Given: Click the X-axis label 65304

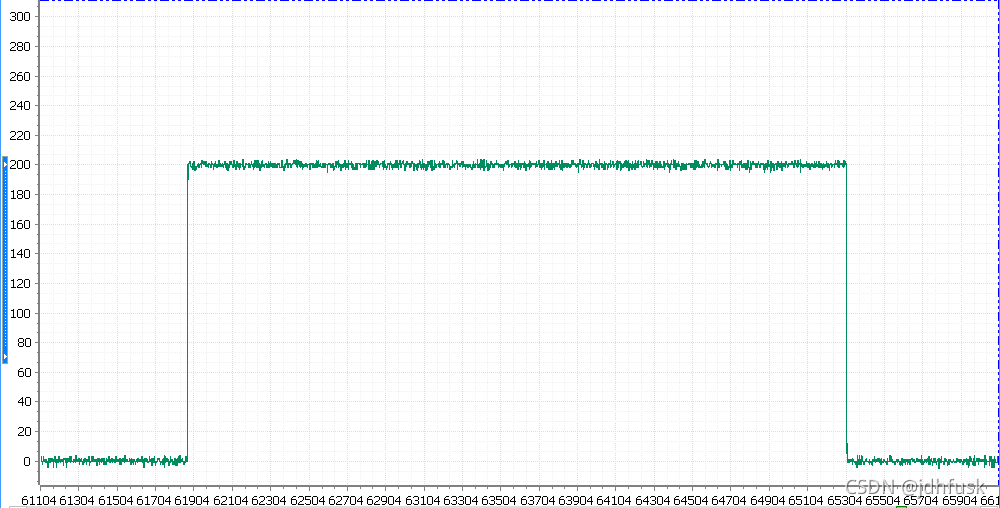Looking at the screenshot, I should [x=844, y=501].
